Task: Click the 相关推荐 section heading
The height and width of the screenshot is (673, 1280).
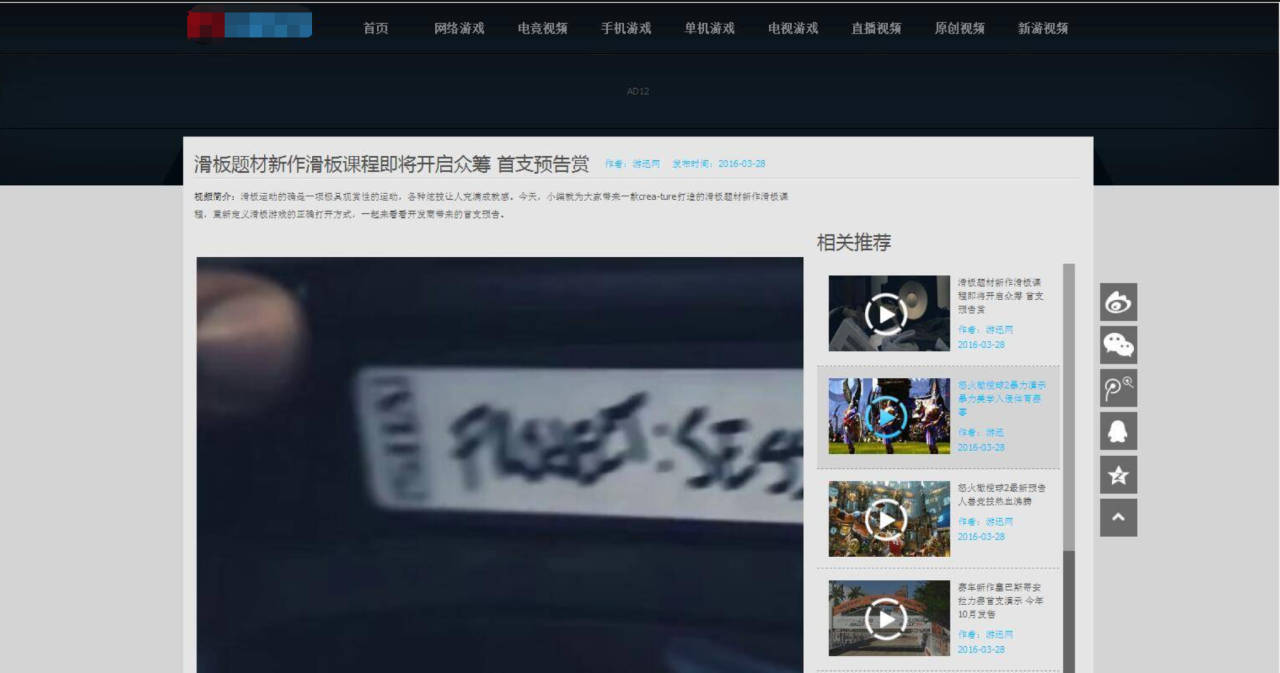Action: [854, 242]
